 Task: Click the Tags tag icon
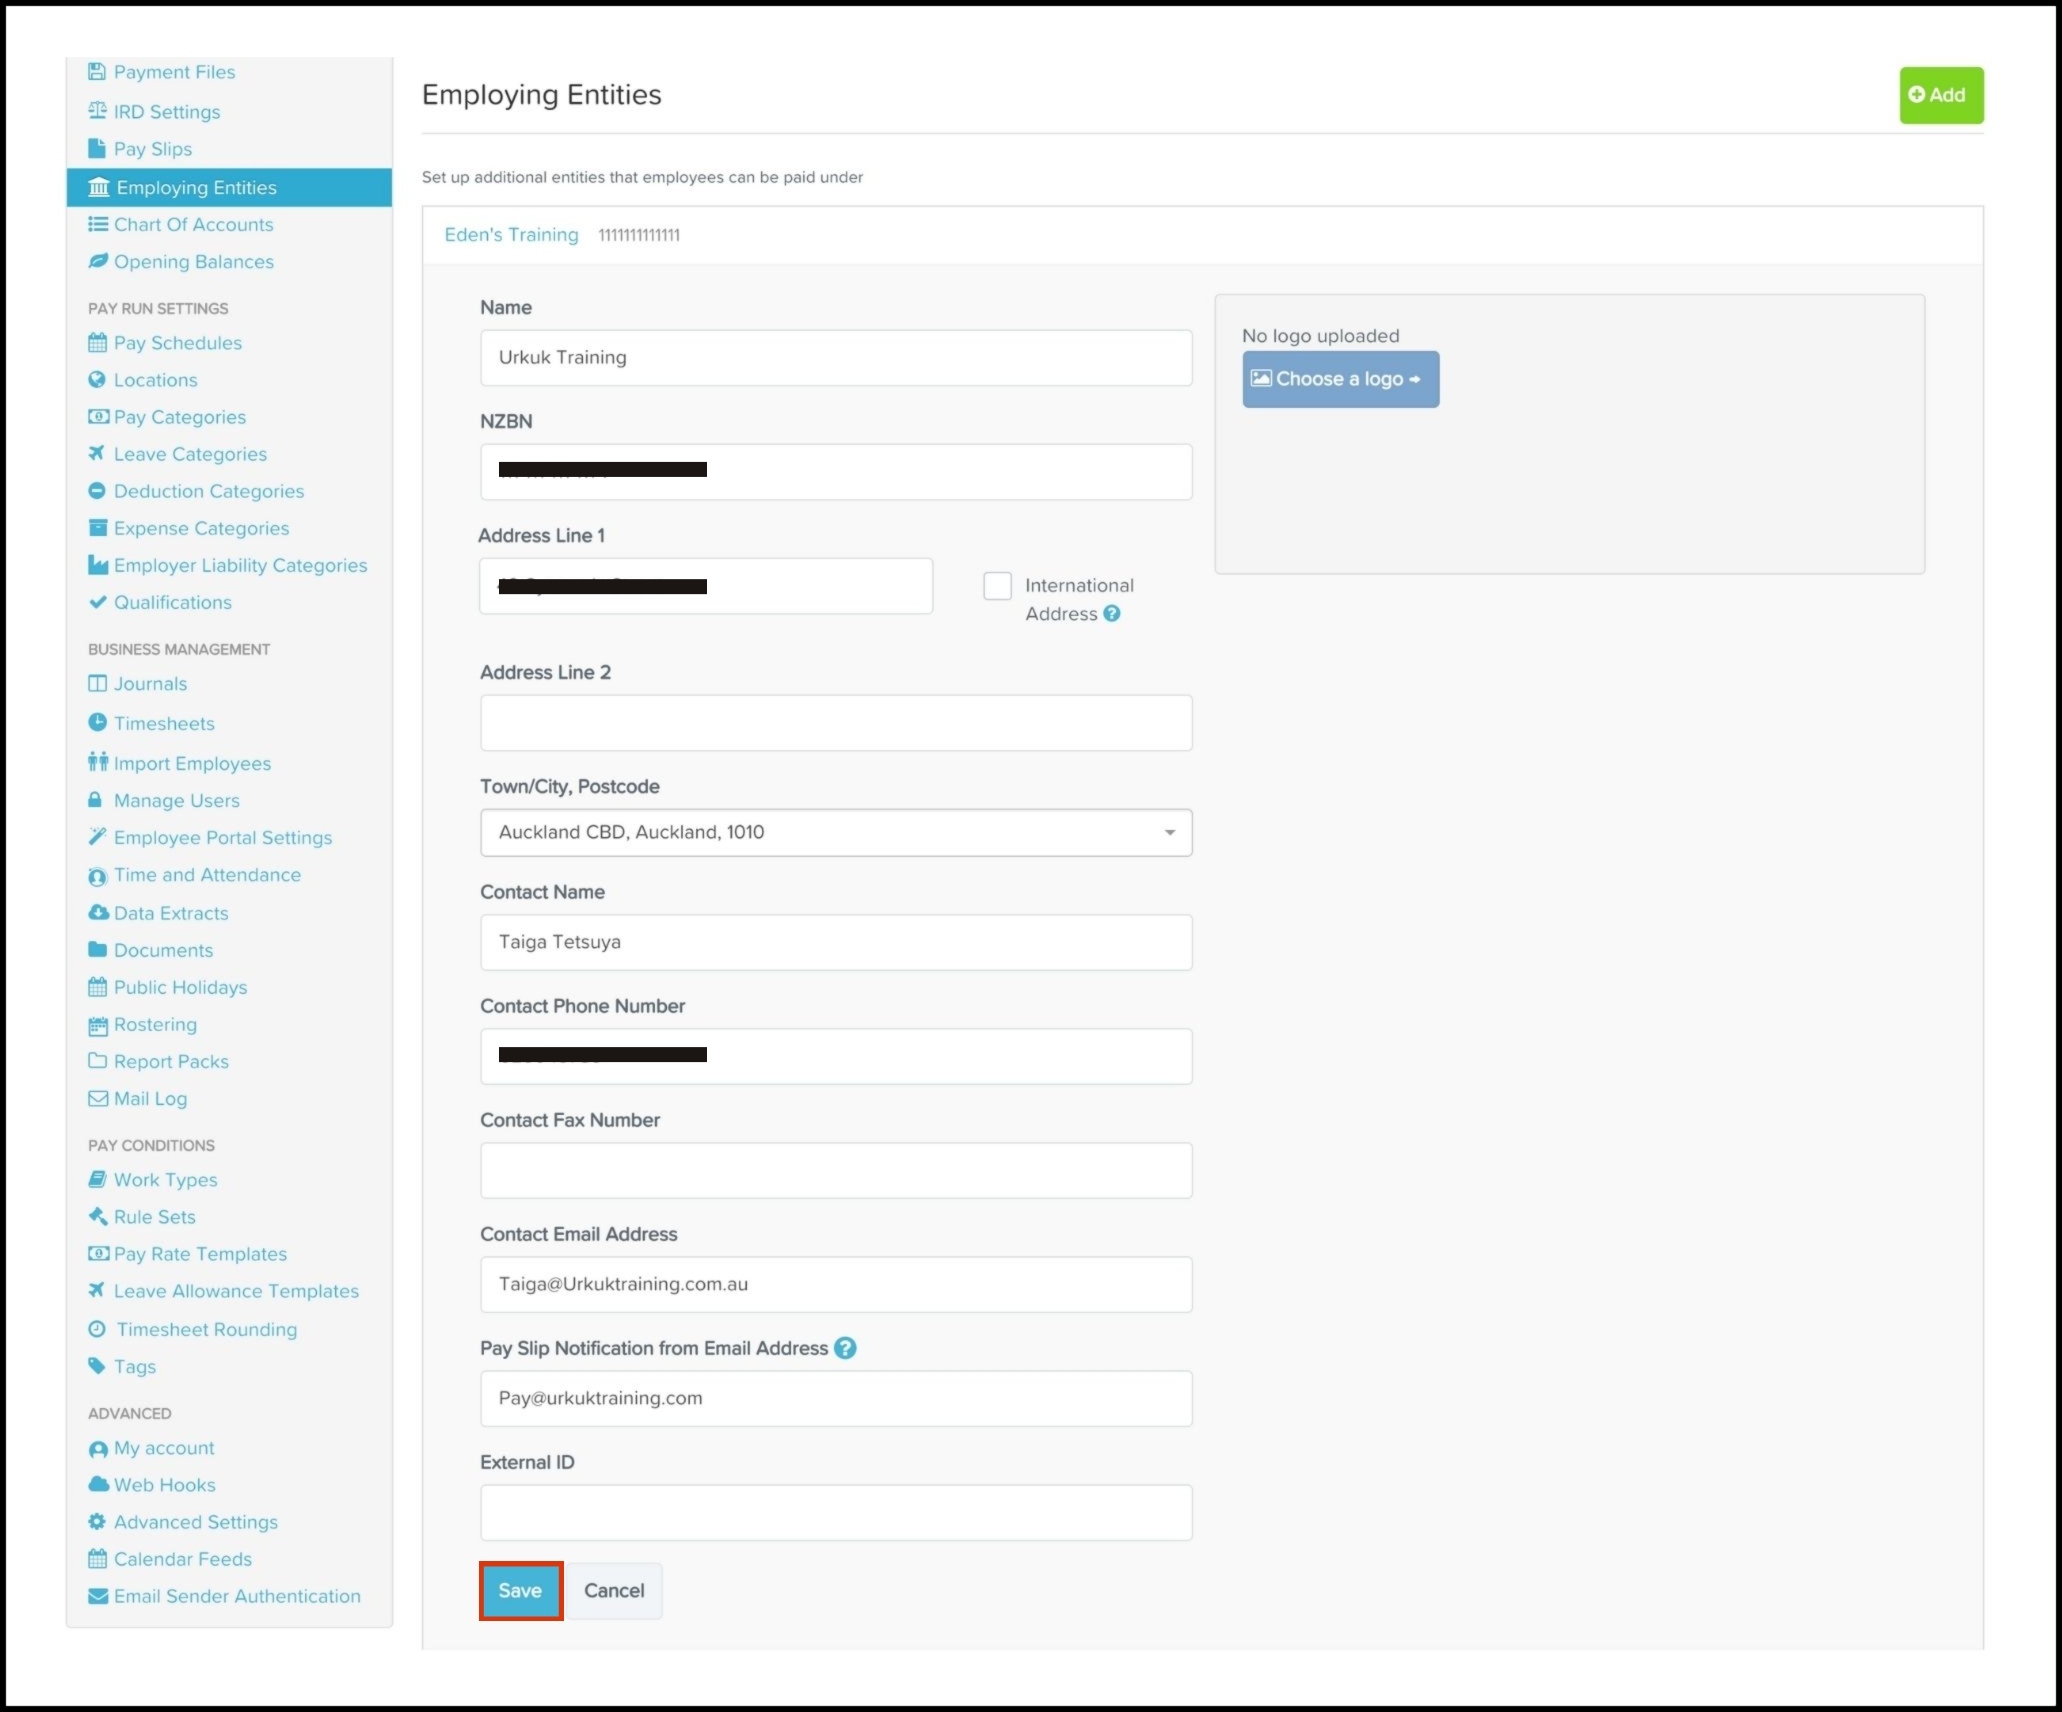click(97, 1366)
